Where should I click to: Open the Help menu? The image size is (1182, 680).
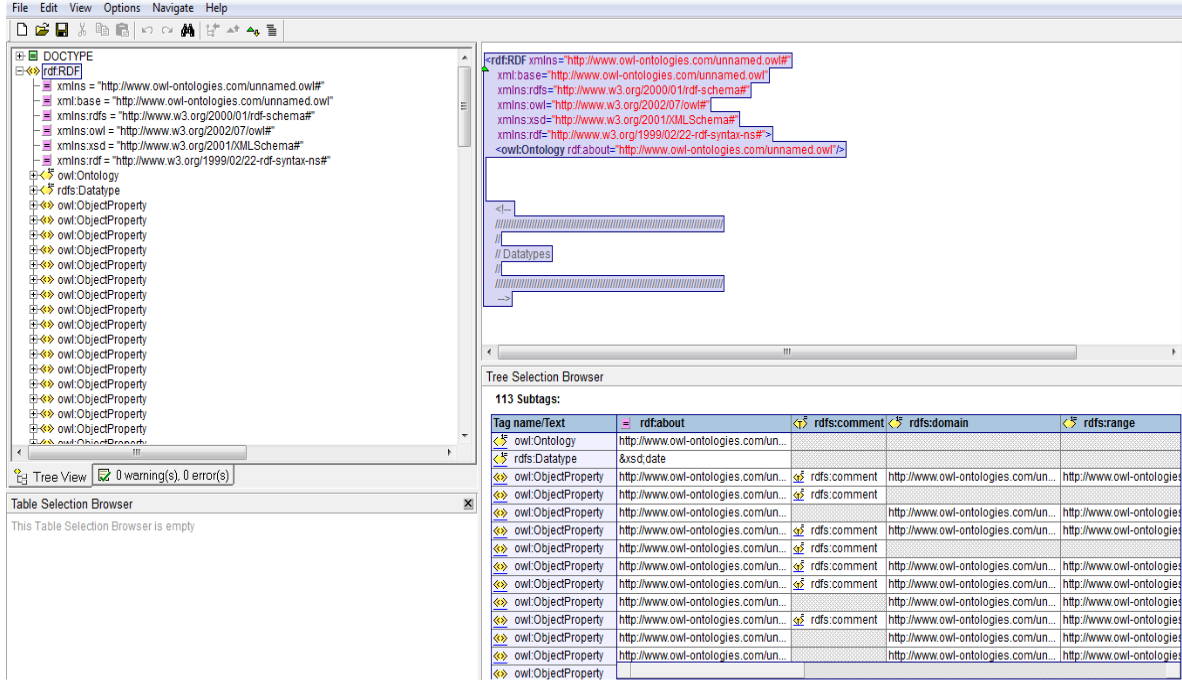point(216,8)
